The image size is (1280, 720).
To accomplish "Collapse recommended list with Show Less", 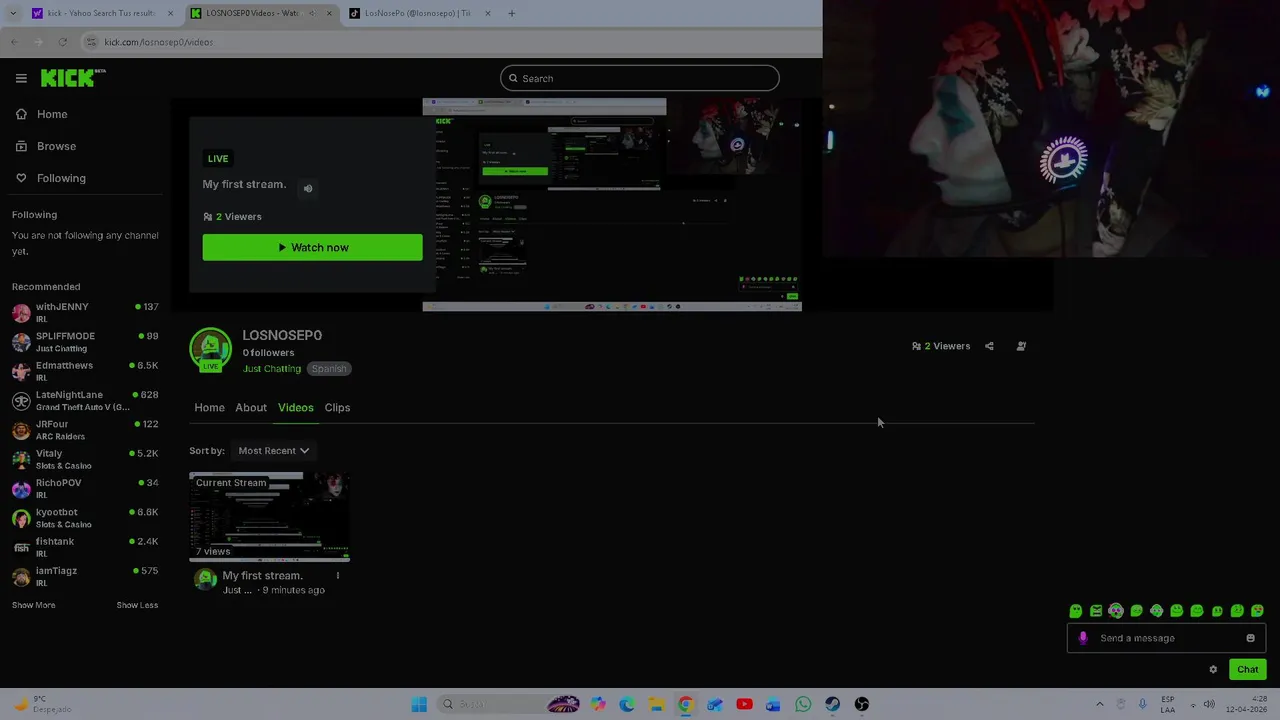I will pos(137,605).
